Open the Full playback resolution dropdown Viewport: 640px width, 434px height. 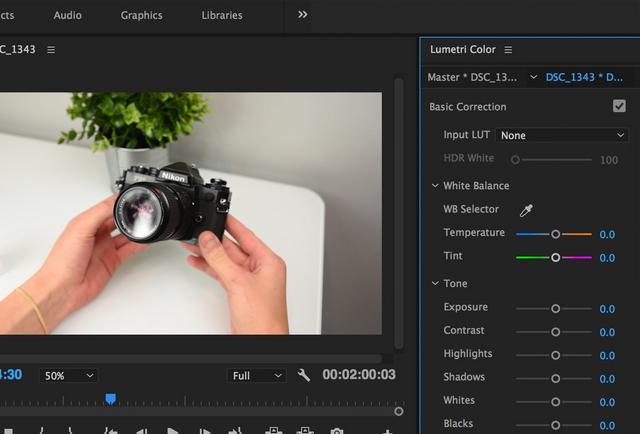256,376
